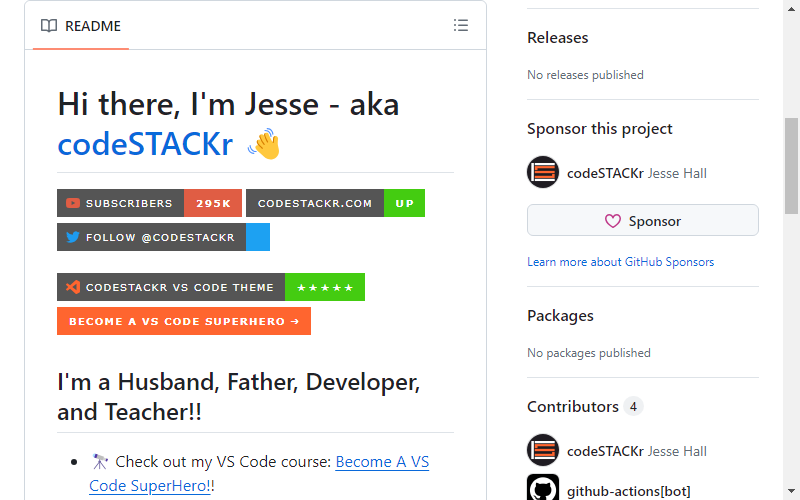Click the Packages heading link
Viewport: 800px width, 500px height.
coord(560,316)
